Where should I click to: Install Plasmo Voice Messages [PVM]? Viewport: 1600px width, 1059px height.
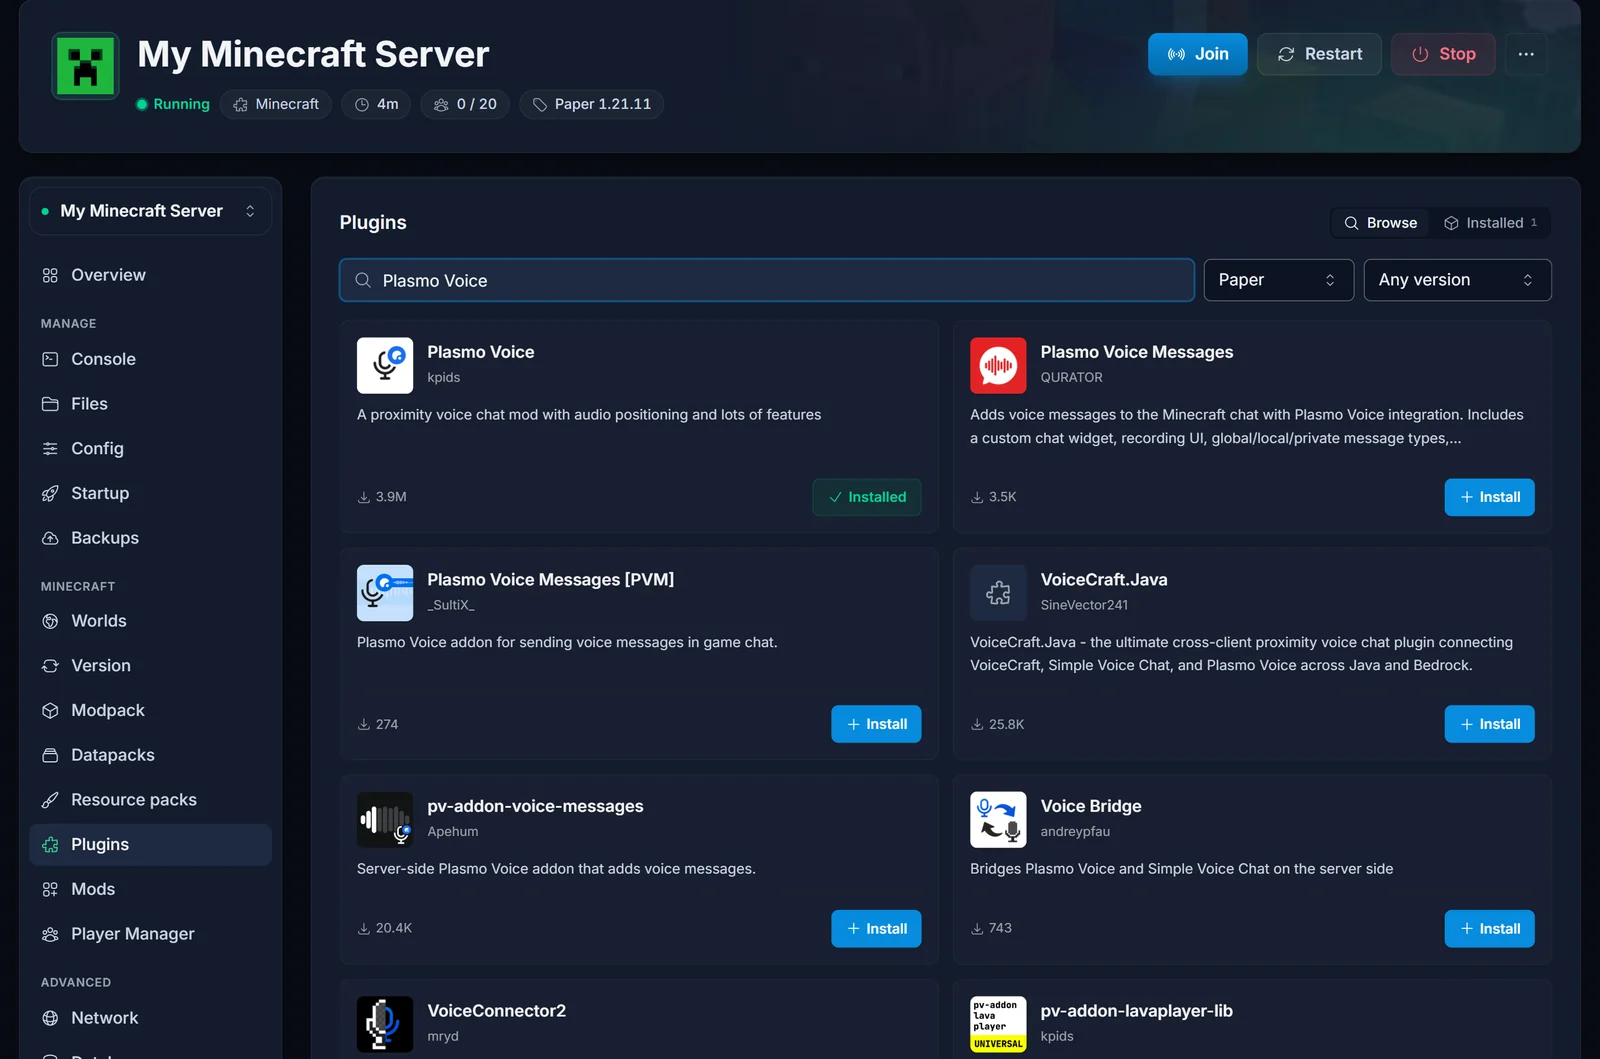tap(876, 724)
